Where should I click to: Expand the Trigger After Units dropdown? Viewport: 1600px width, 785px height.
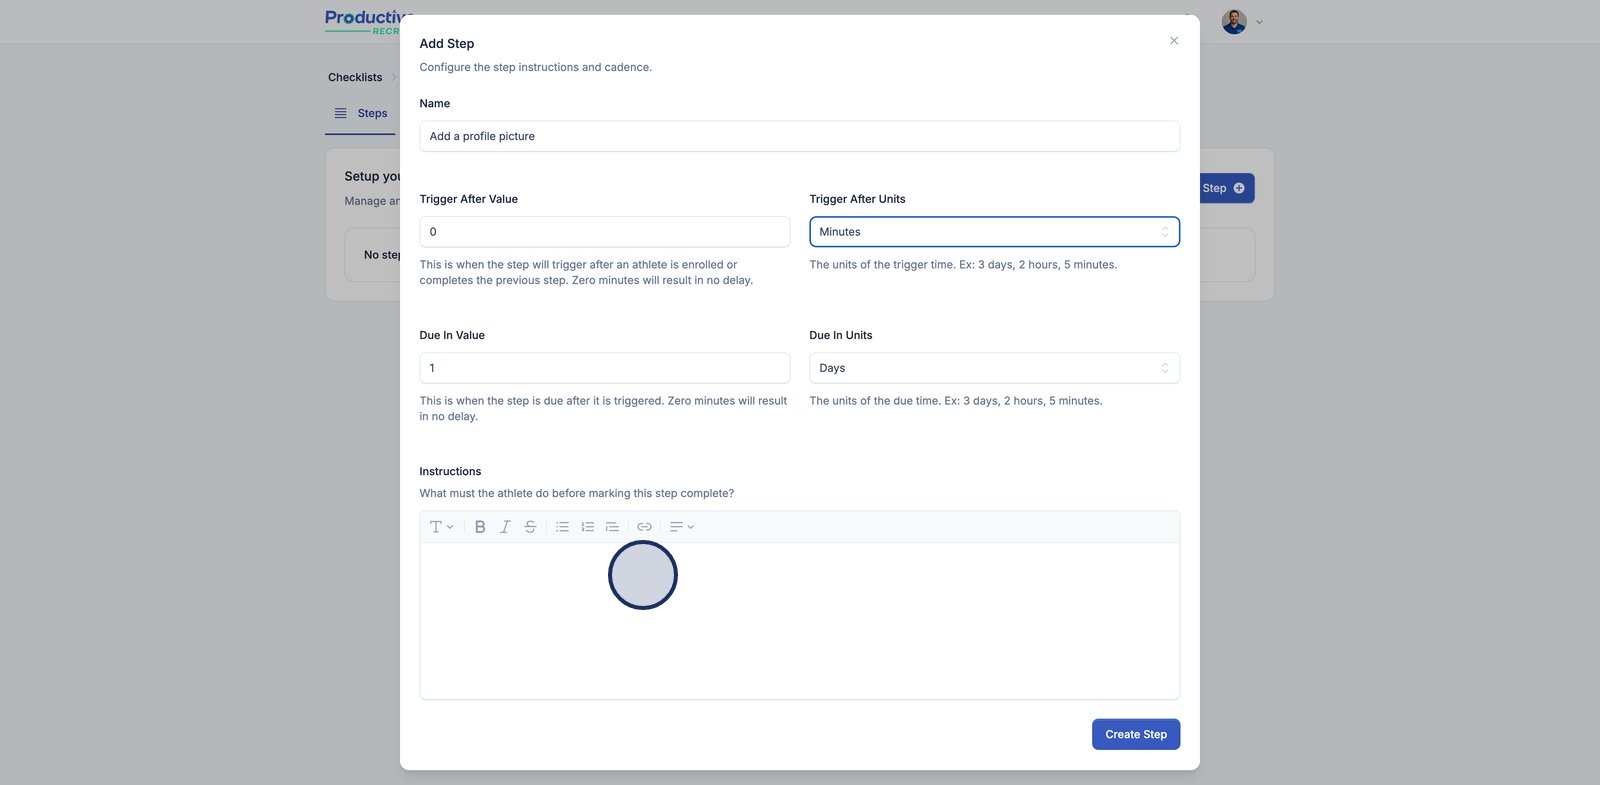994,232
